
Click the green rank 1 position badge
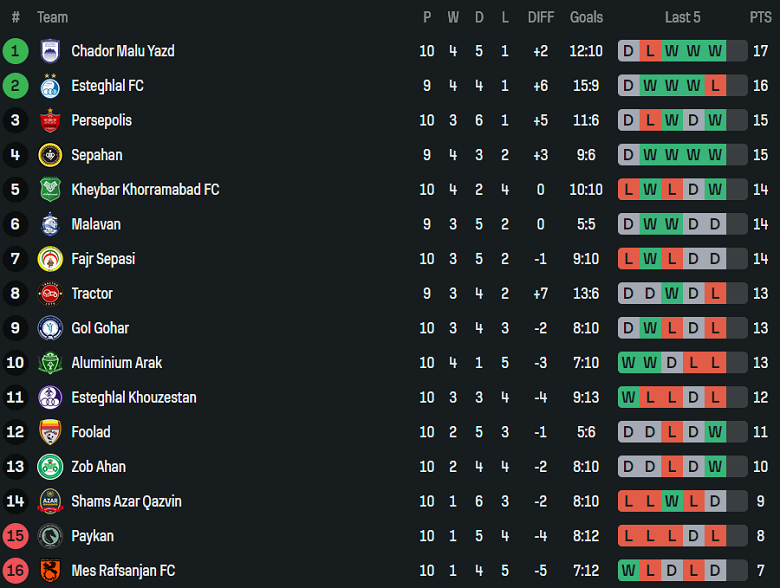click(15, 51)
